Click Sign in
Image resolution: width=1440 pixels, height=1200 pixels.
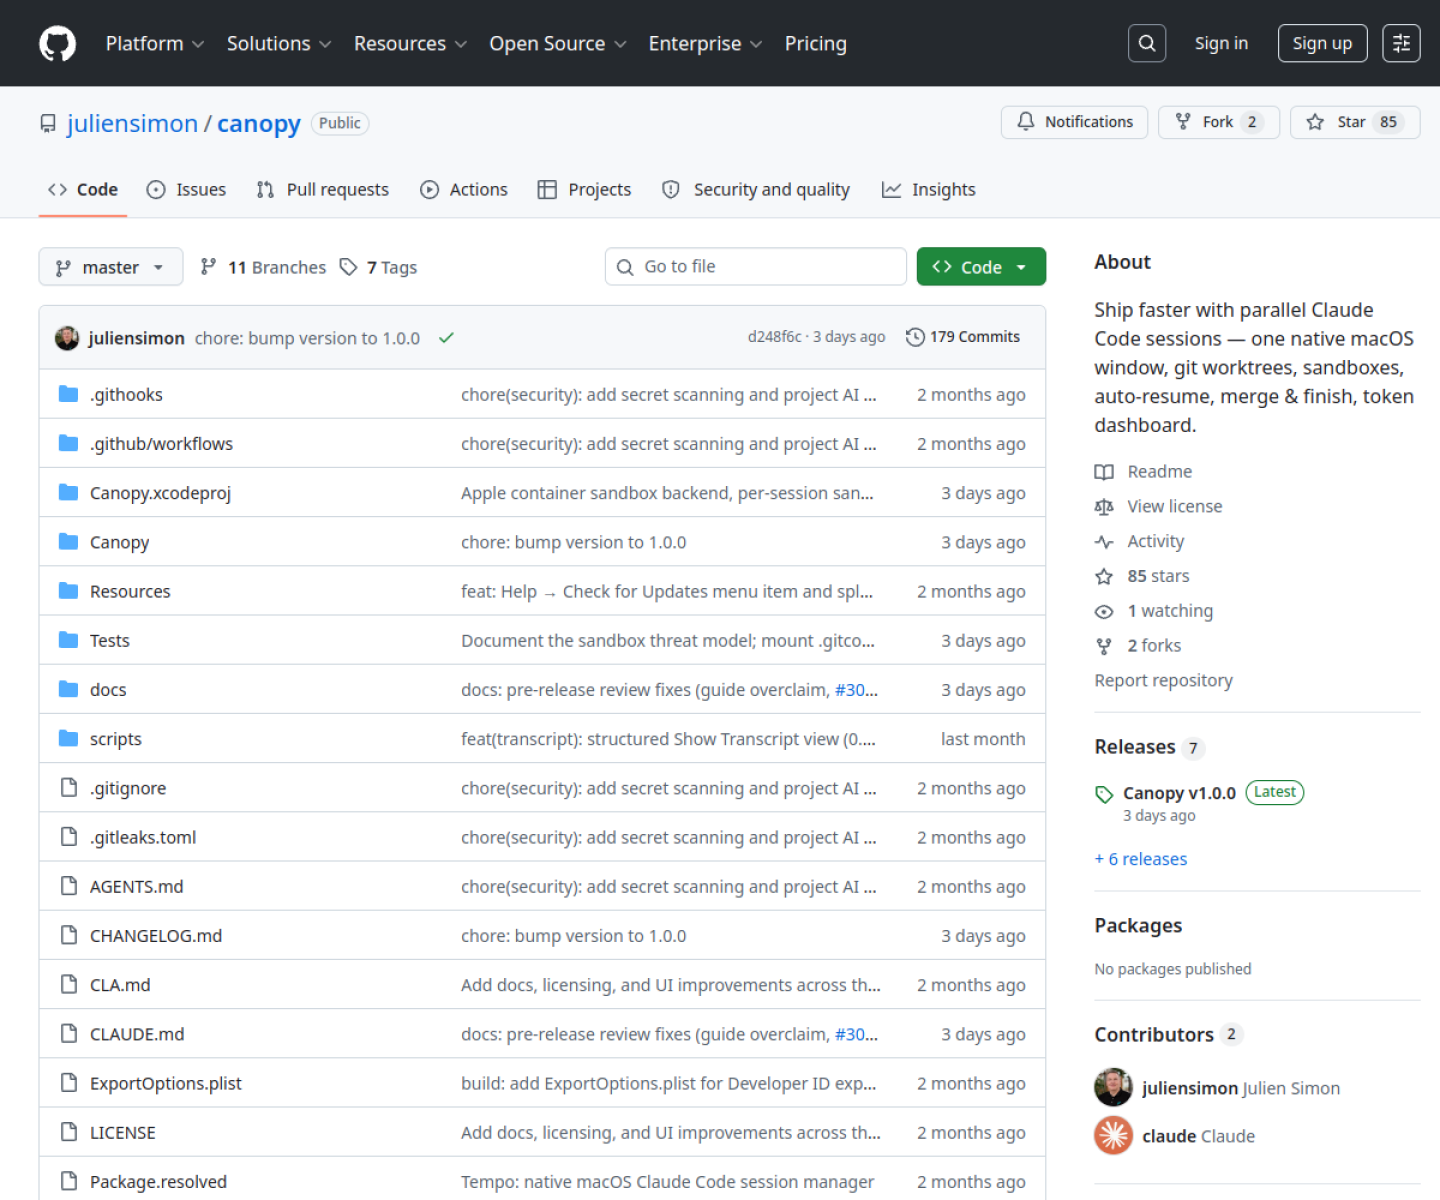[x=1221, y=43]
